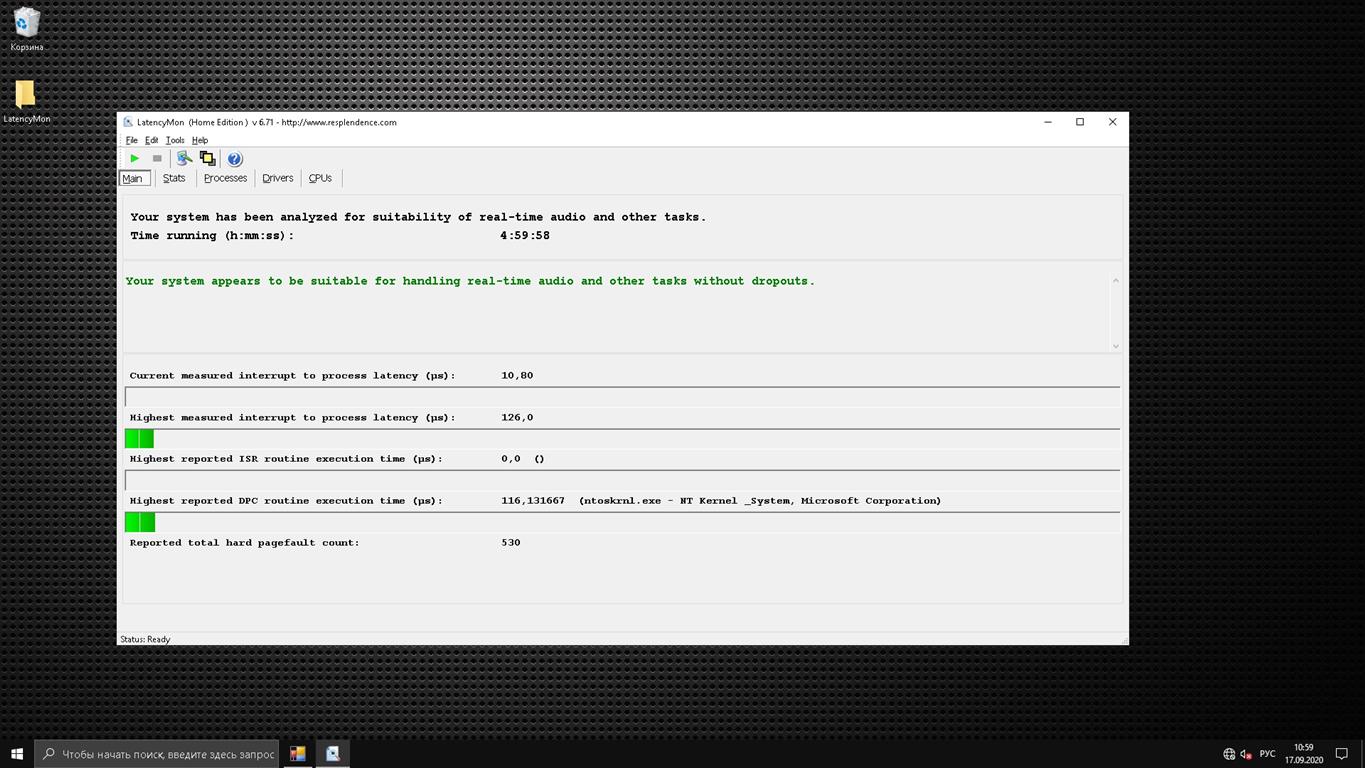The width and height of the screenshot is (1365, 768).
Task: Open the Edit menu
Action: (x=152, y=140)
